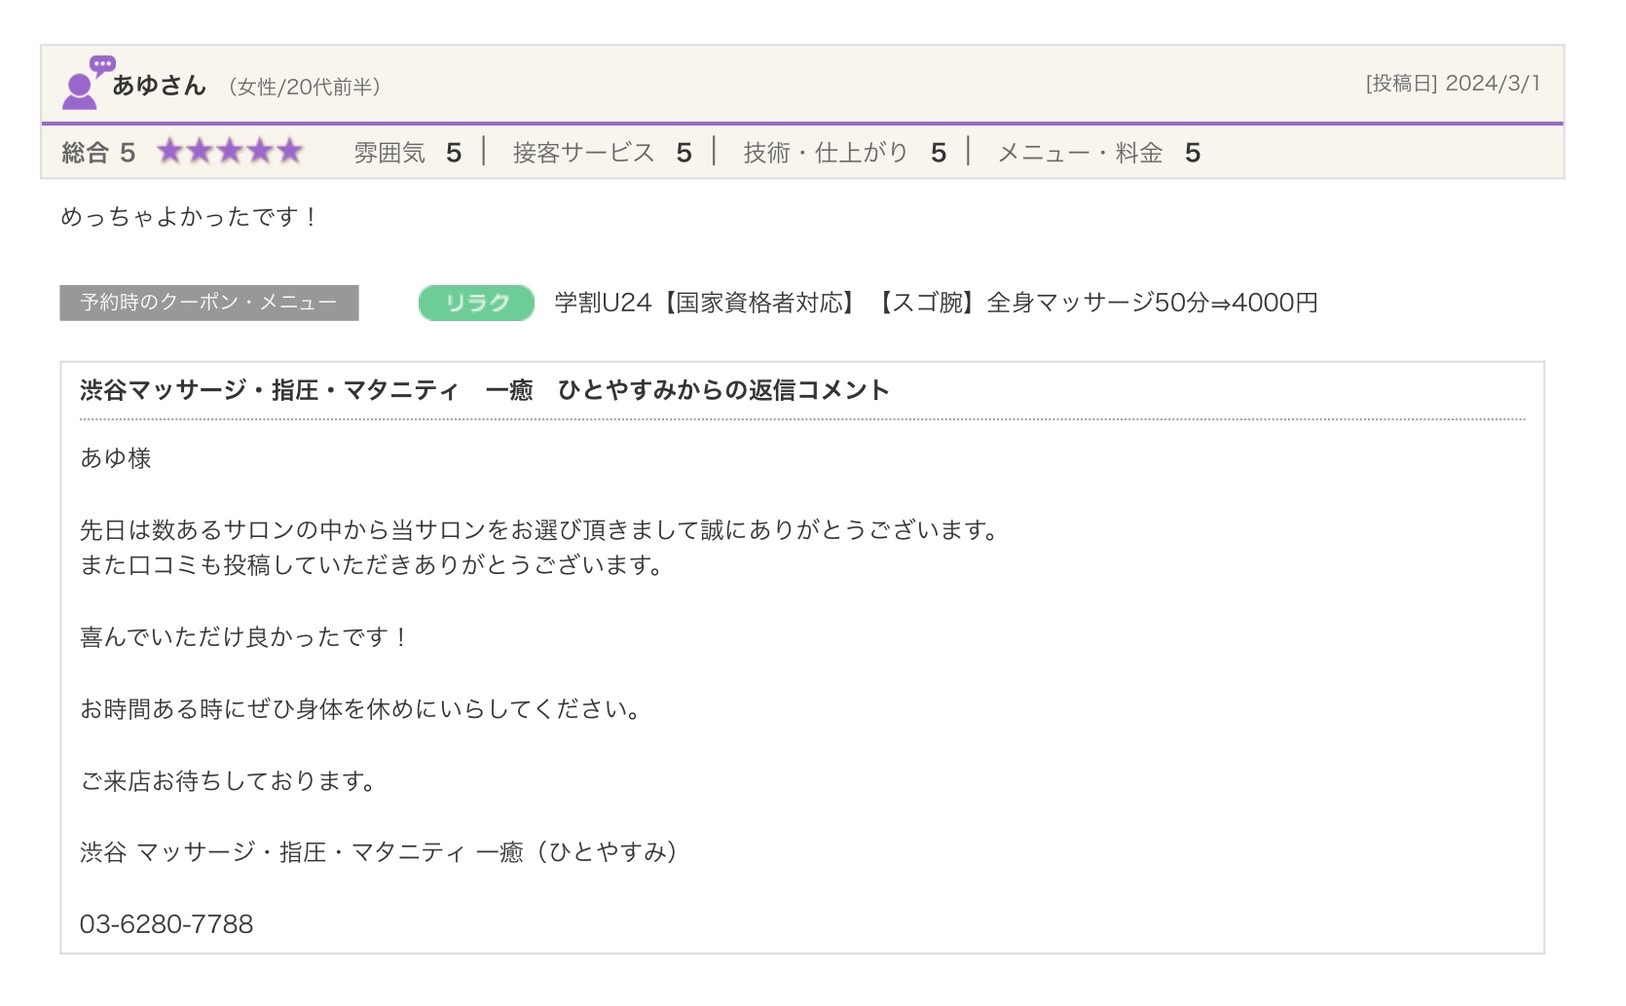The image size is (1626, 1006).
Task: Click reviewer name あゆさん
Action: [x=159, y=86]
